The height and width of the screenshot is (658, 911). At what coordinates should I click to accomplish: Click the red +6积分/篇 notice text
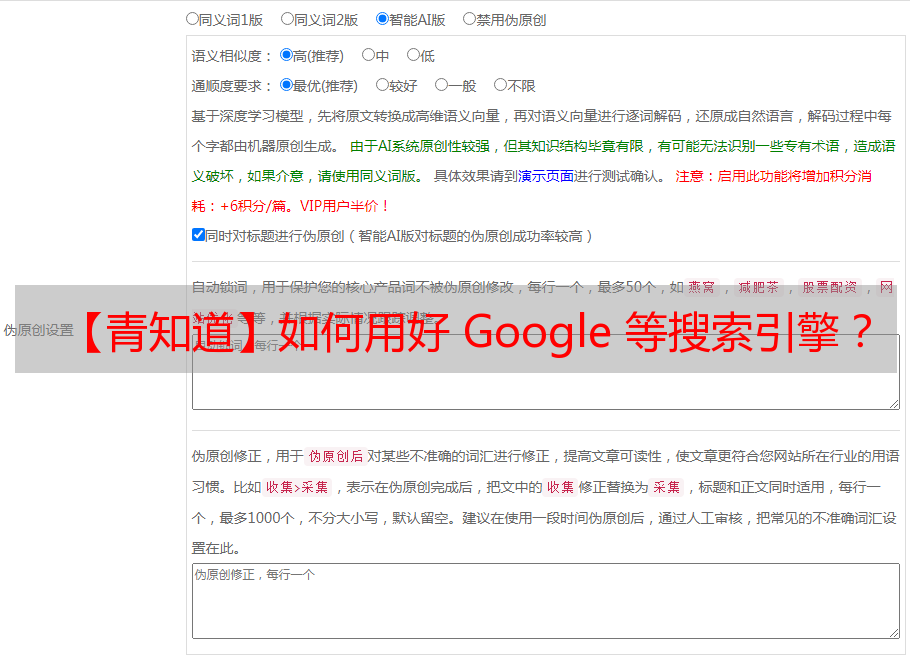(x=252, y=206)
